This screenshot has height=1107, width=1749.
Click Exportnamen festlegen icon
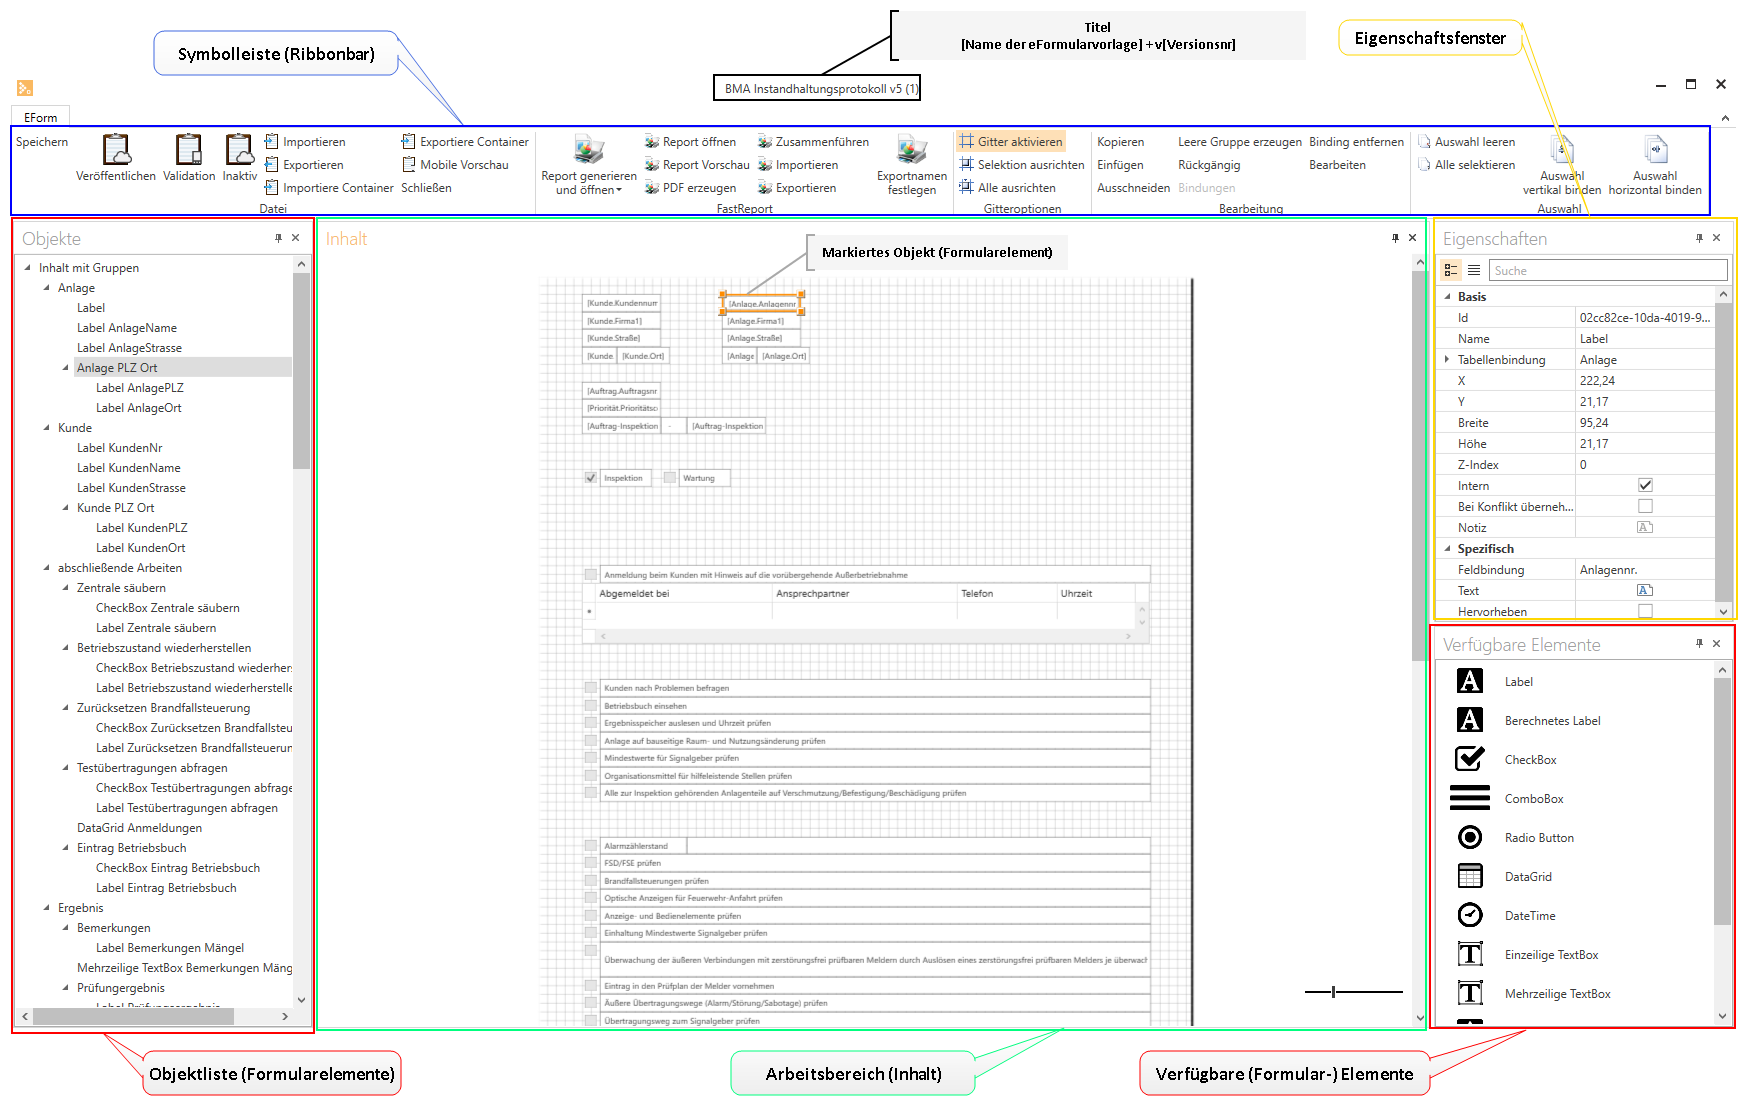click(x=912, y=150)
